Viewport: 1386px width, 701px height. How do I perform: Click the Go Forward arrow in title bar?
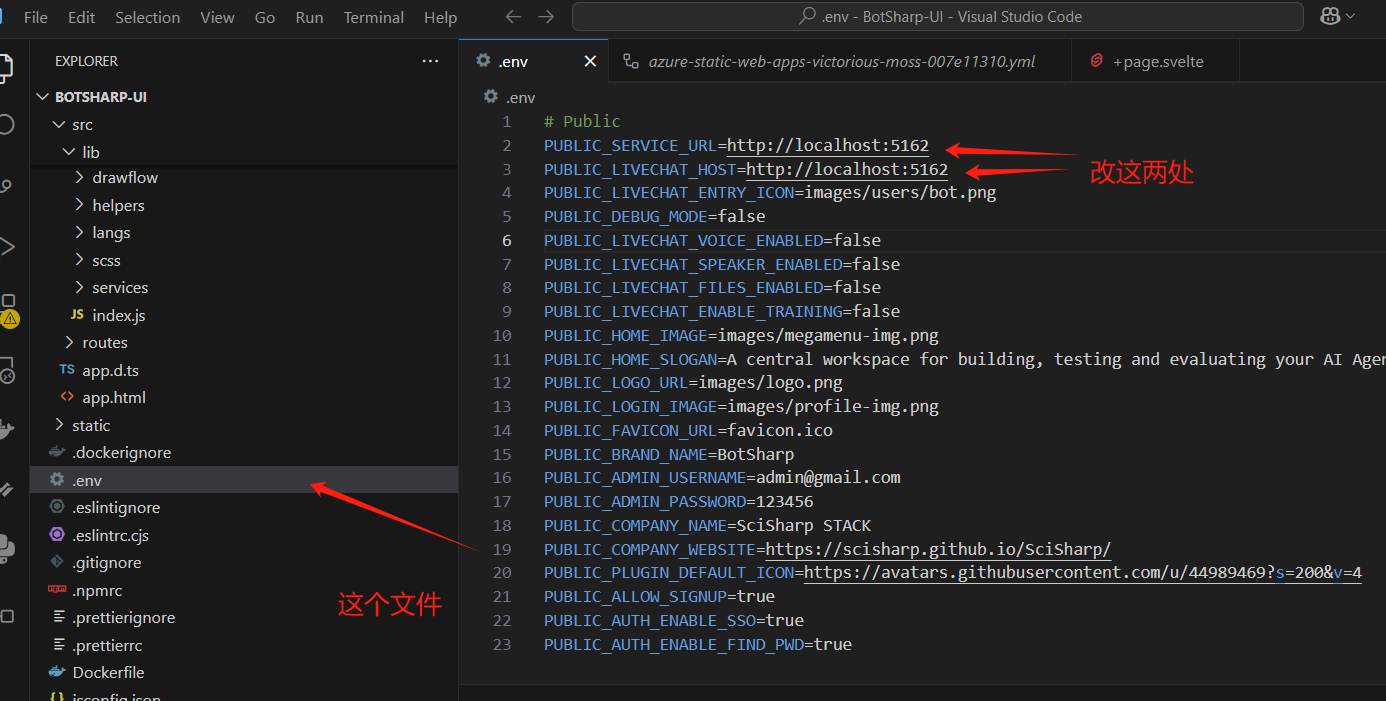tap(545, 17)
